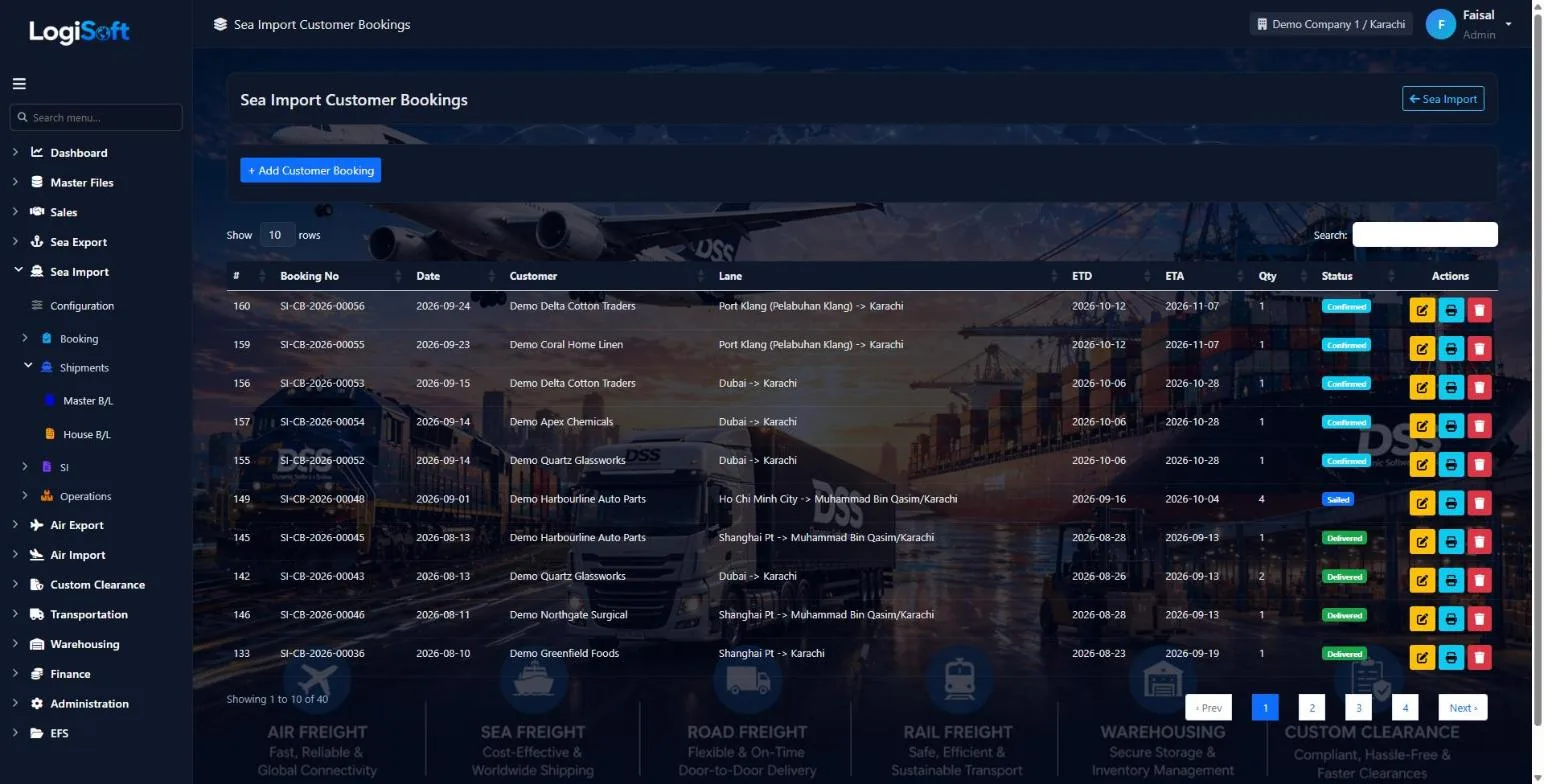Collapse the Shipments submenu chevron
The width and height of the screenshot is (1544, 784).
(28, 367)
